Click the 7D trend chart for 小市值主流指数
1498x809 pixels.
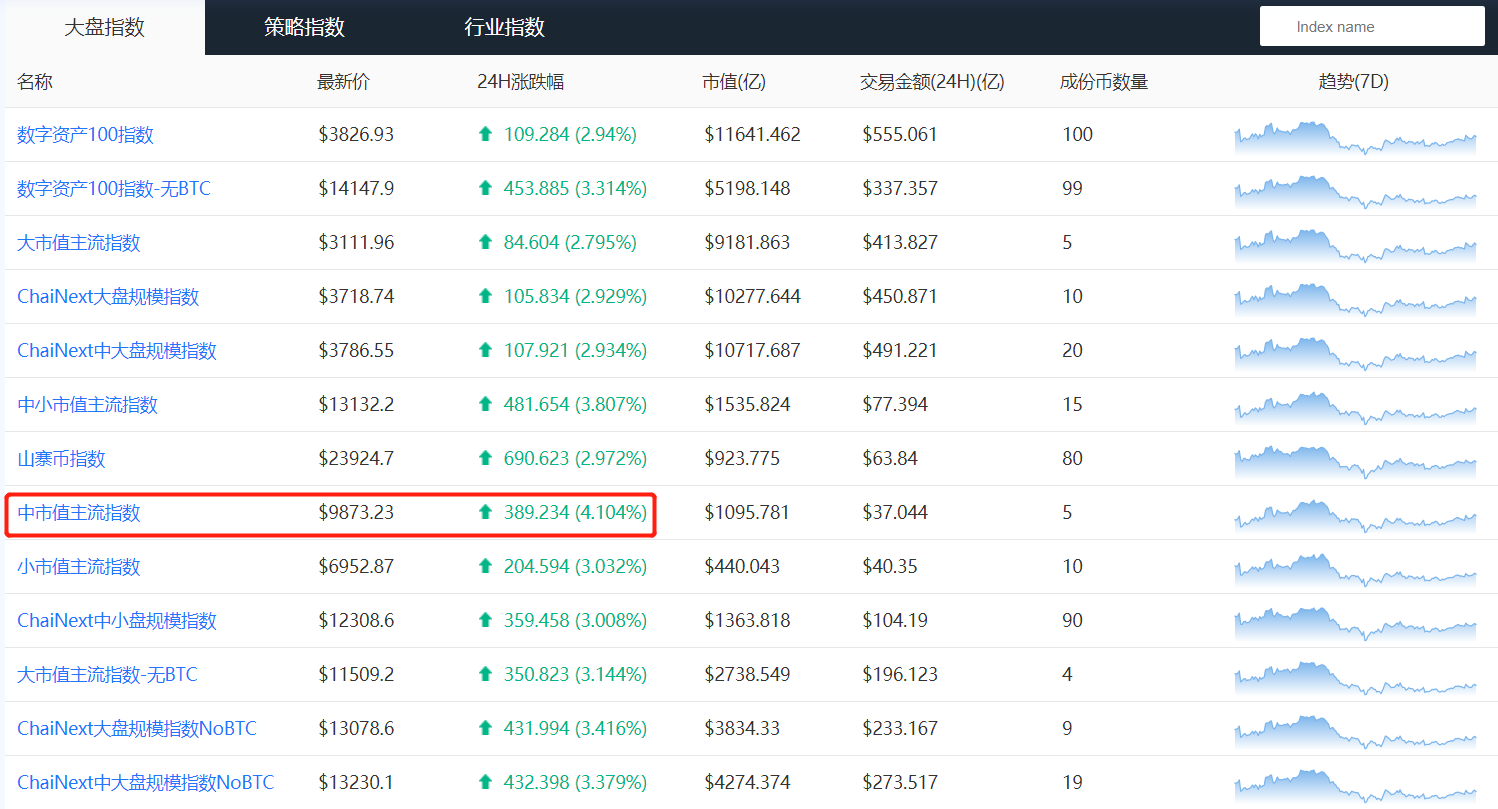[1355, 569]
